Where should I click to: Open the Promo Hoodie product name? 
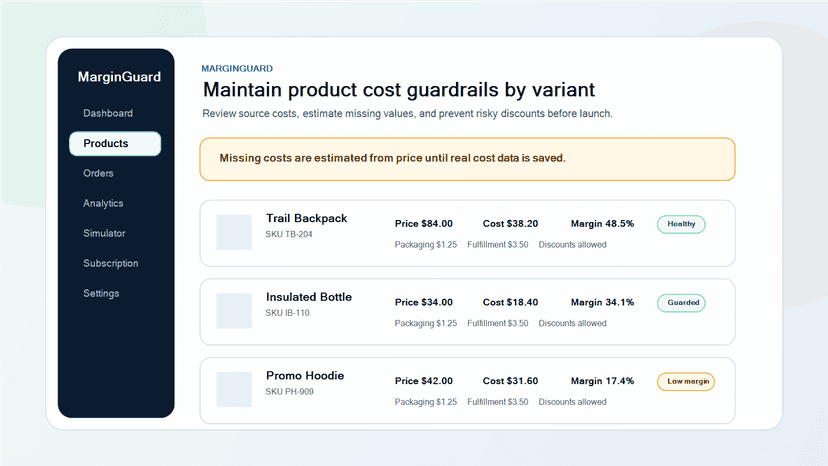[305, 376]
